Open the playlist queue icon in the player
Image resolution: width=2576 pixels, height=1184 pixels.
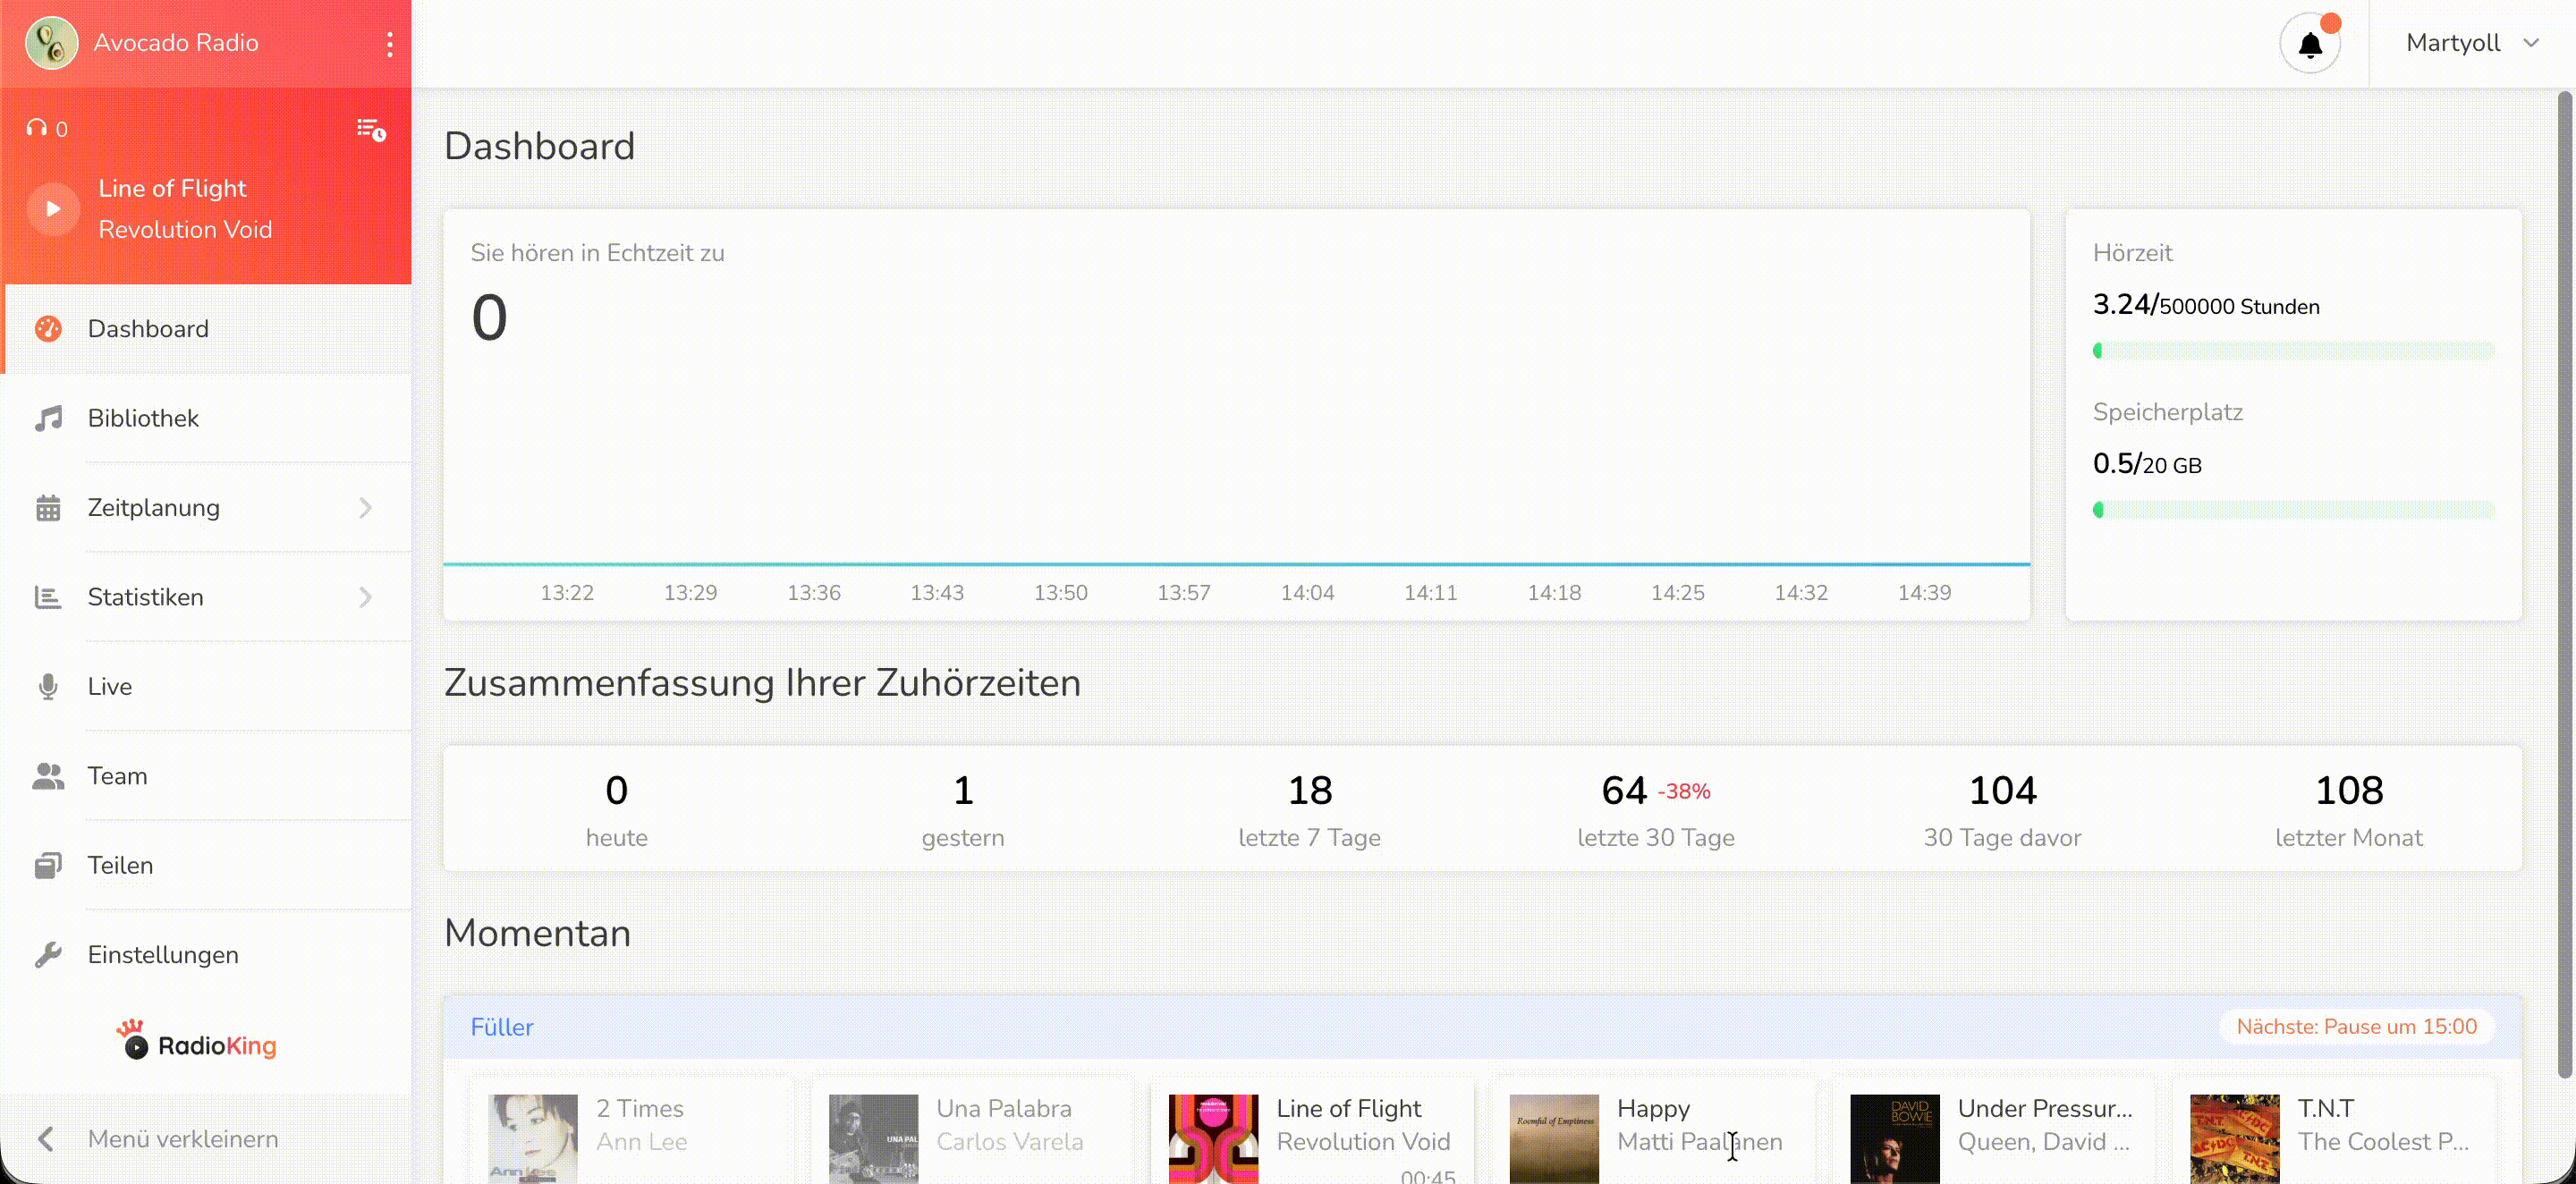[371, 129]
